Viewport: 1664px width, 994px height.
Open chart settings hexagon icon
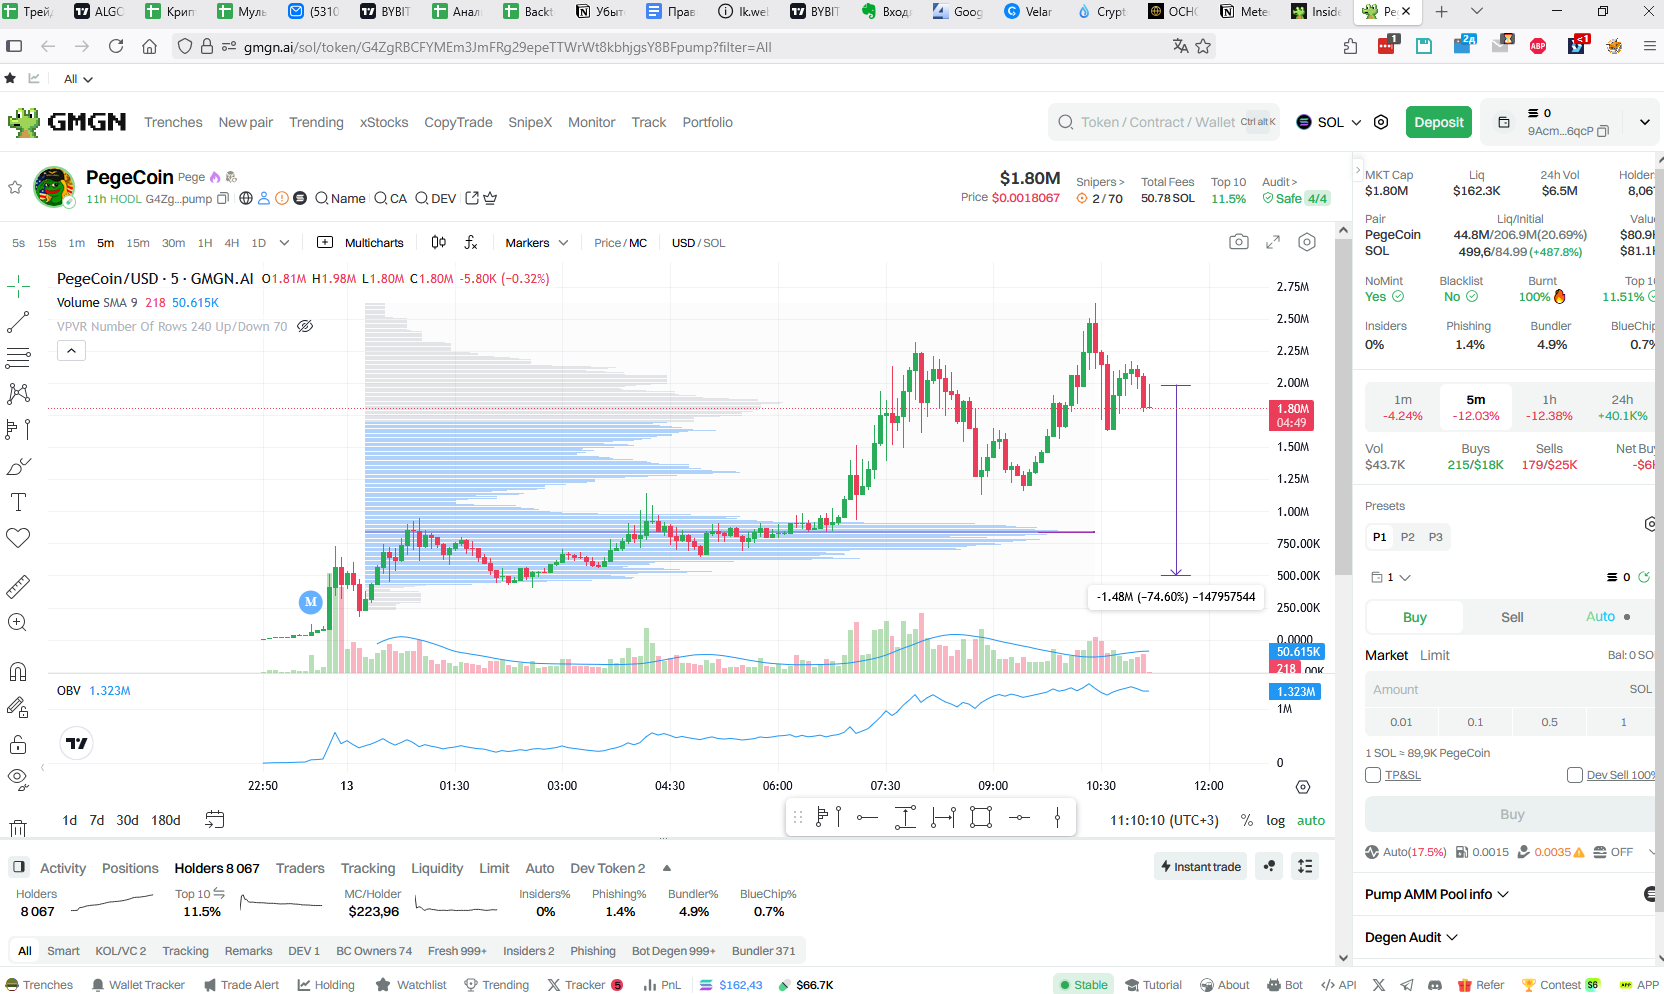[1307, 242]
